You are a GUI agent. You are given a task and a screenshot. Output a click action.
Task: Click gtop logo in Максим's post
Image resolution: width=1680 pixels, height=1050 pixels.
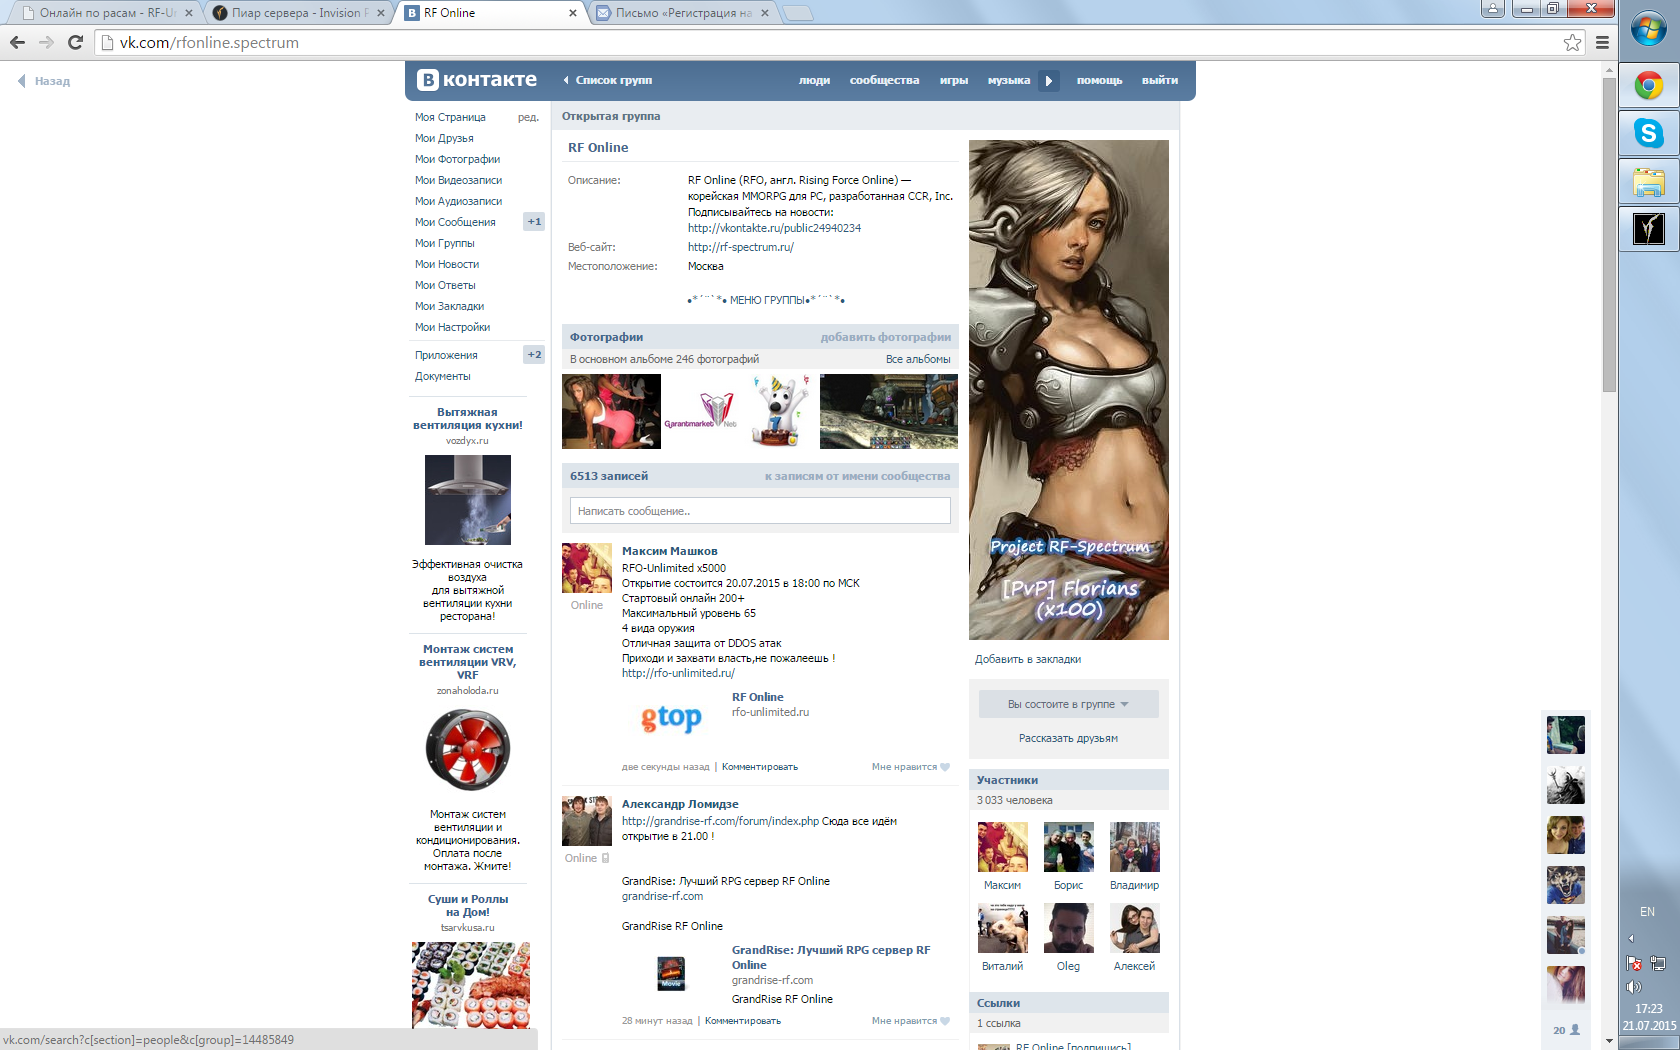click(671, 717)
